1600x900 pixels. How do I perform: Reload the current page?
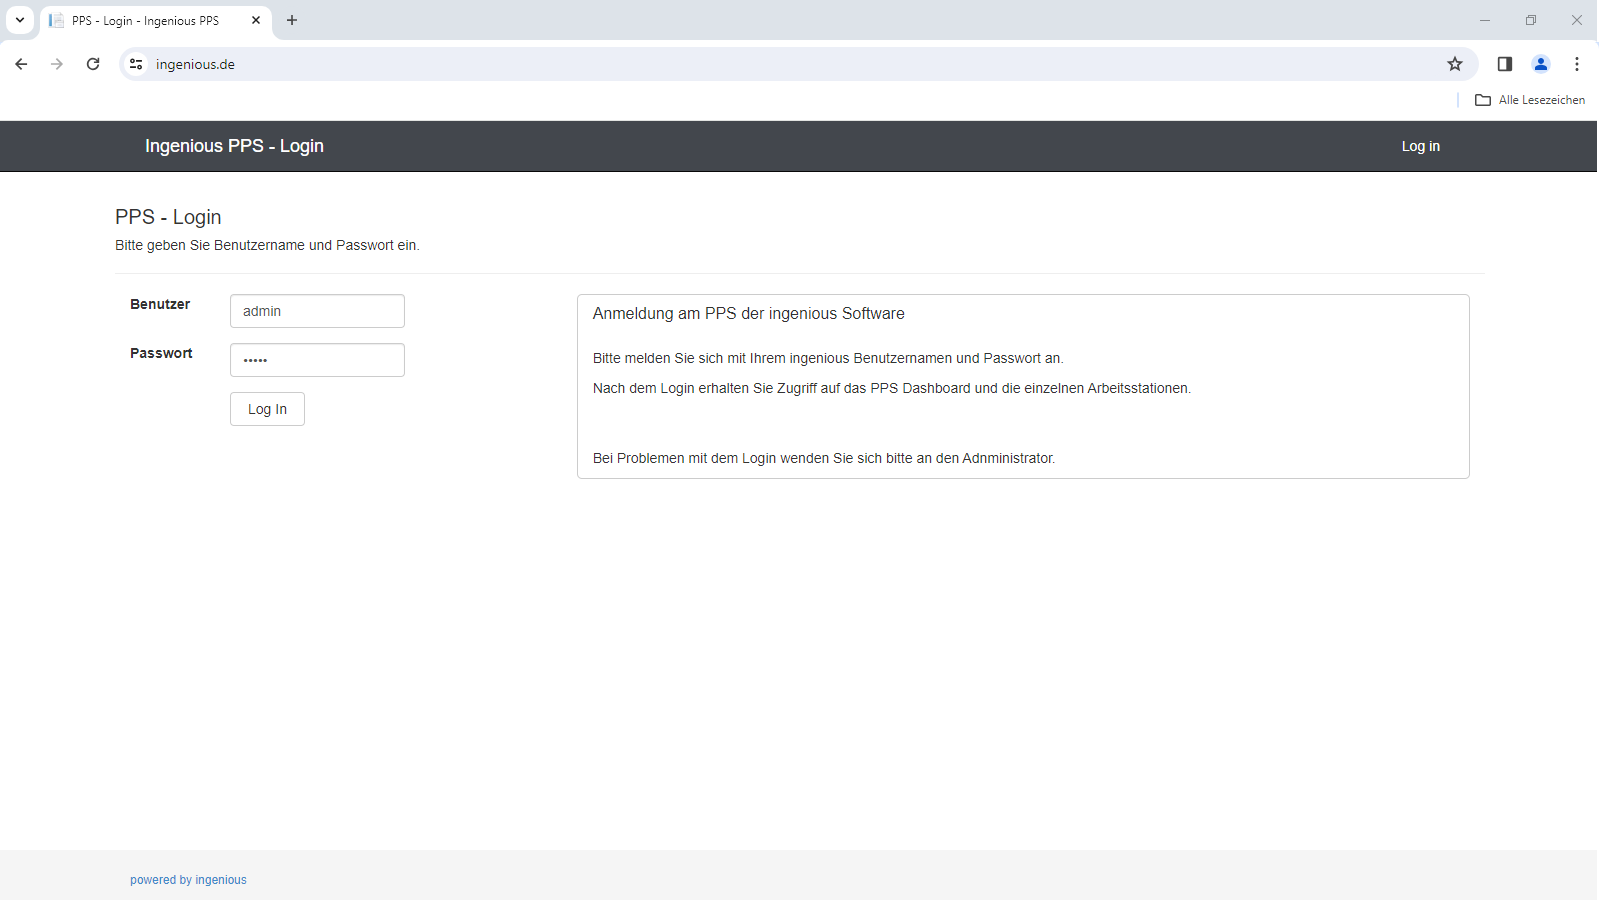tap(93, 64)
